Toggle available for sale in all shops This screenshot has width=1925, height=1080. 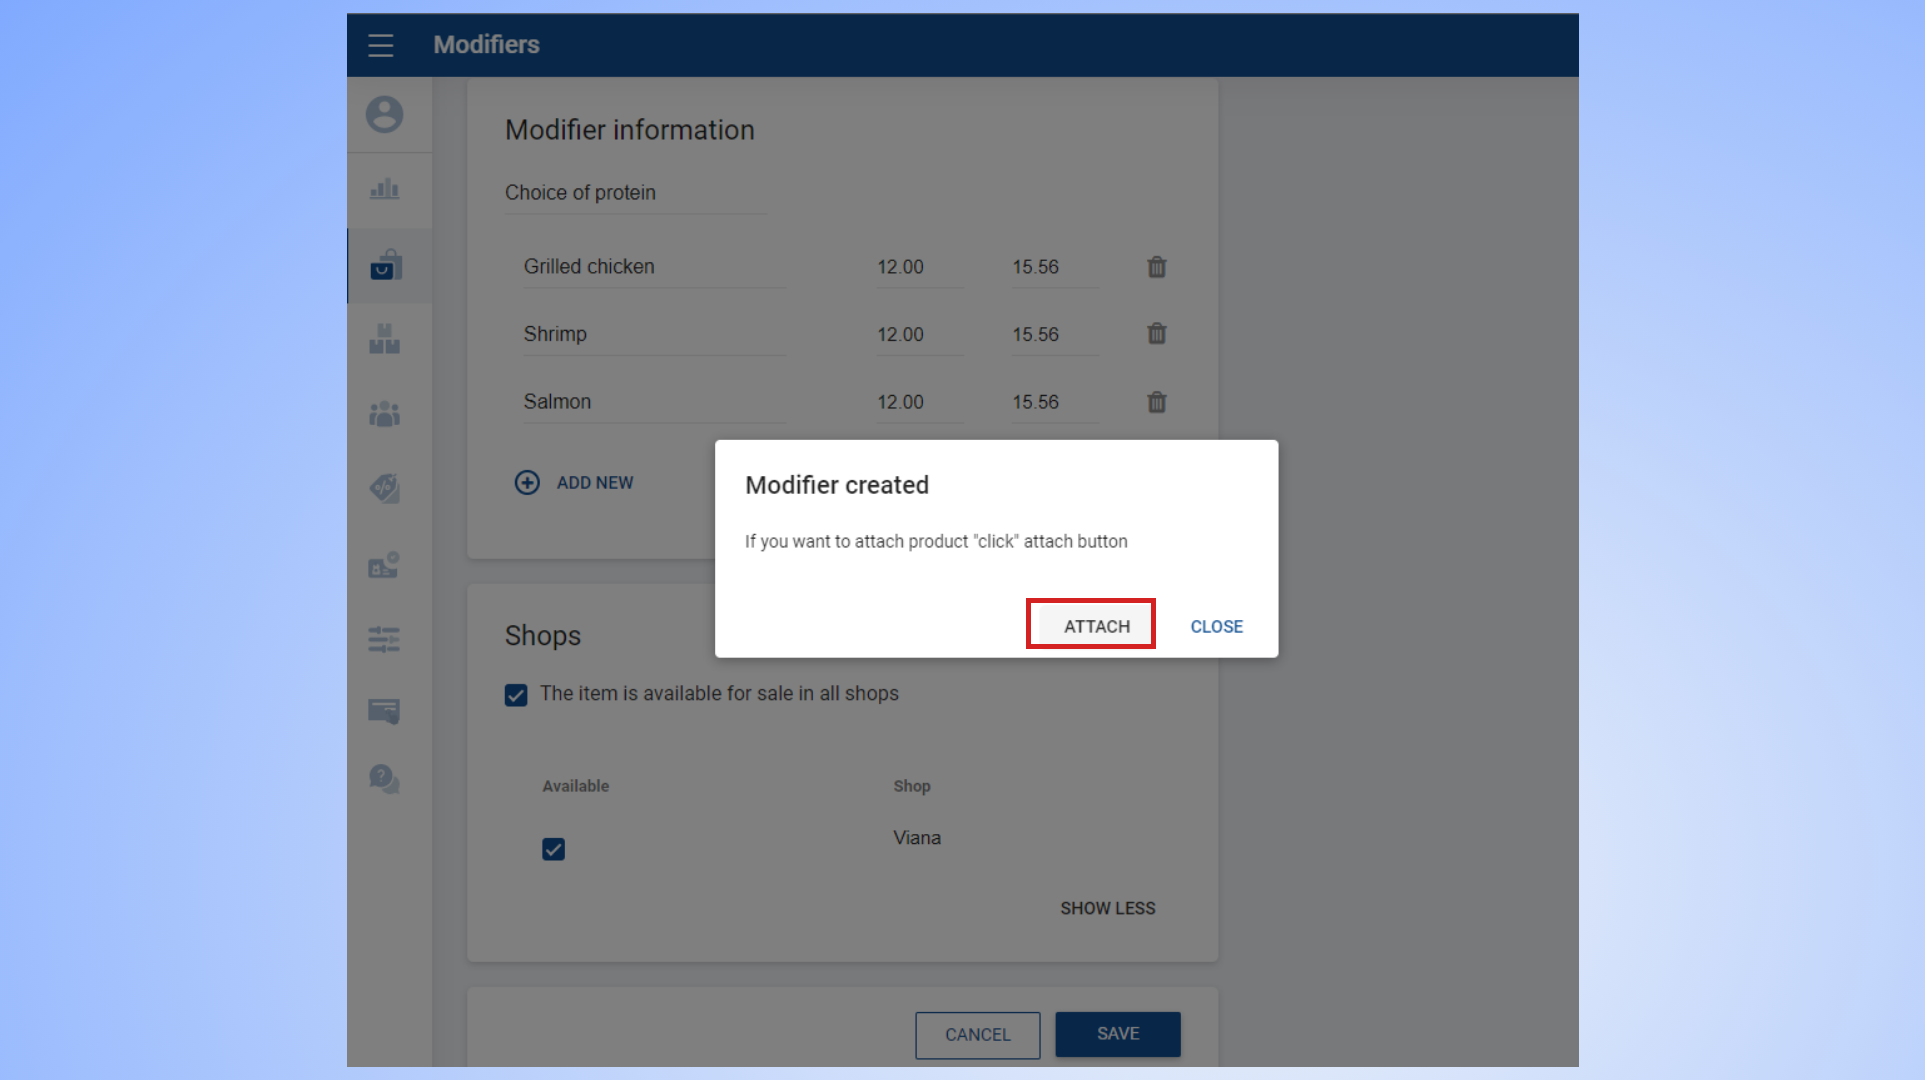click(x=516, y=695)
